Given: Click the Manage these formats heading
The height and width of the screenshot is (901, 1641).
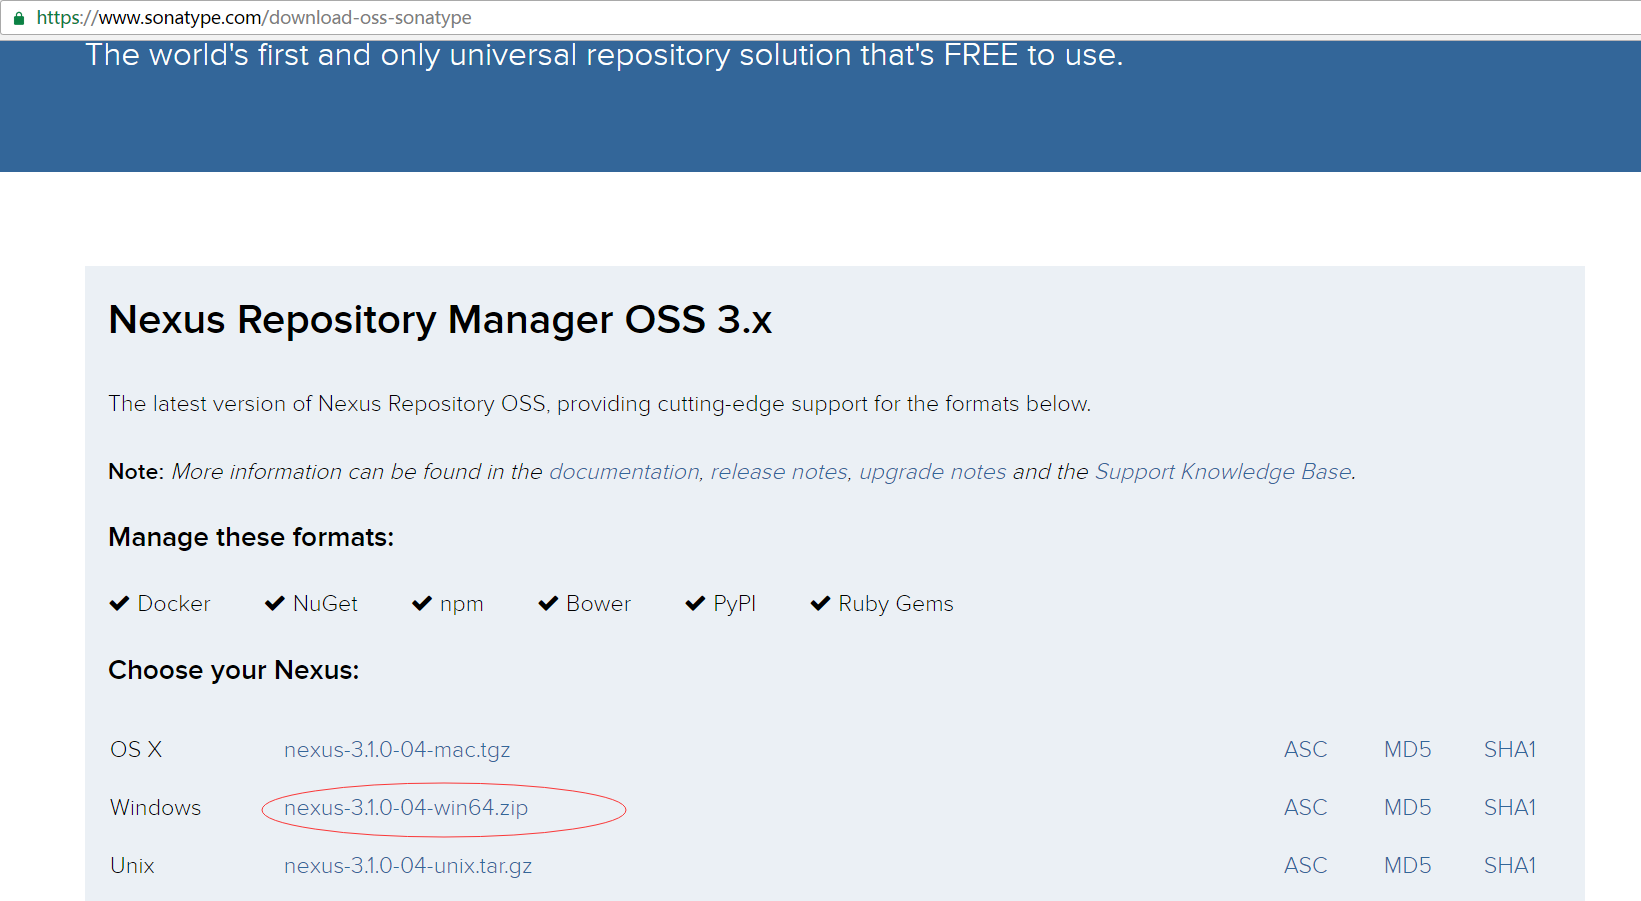Looking at the screenshot, I should pos(251,537).
